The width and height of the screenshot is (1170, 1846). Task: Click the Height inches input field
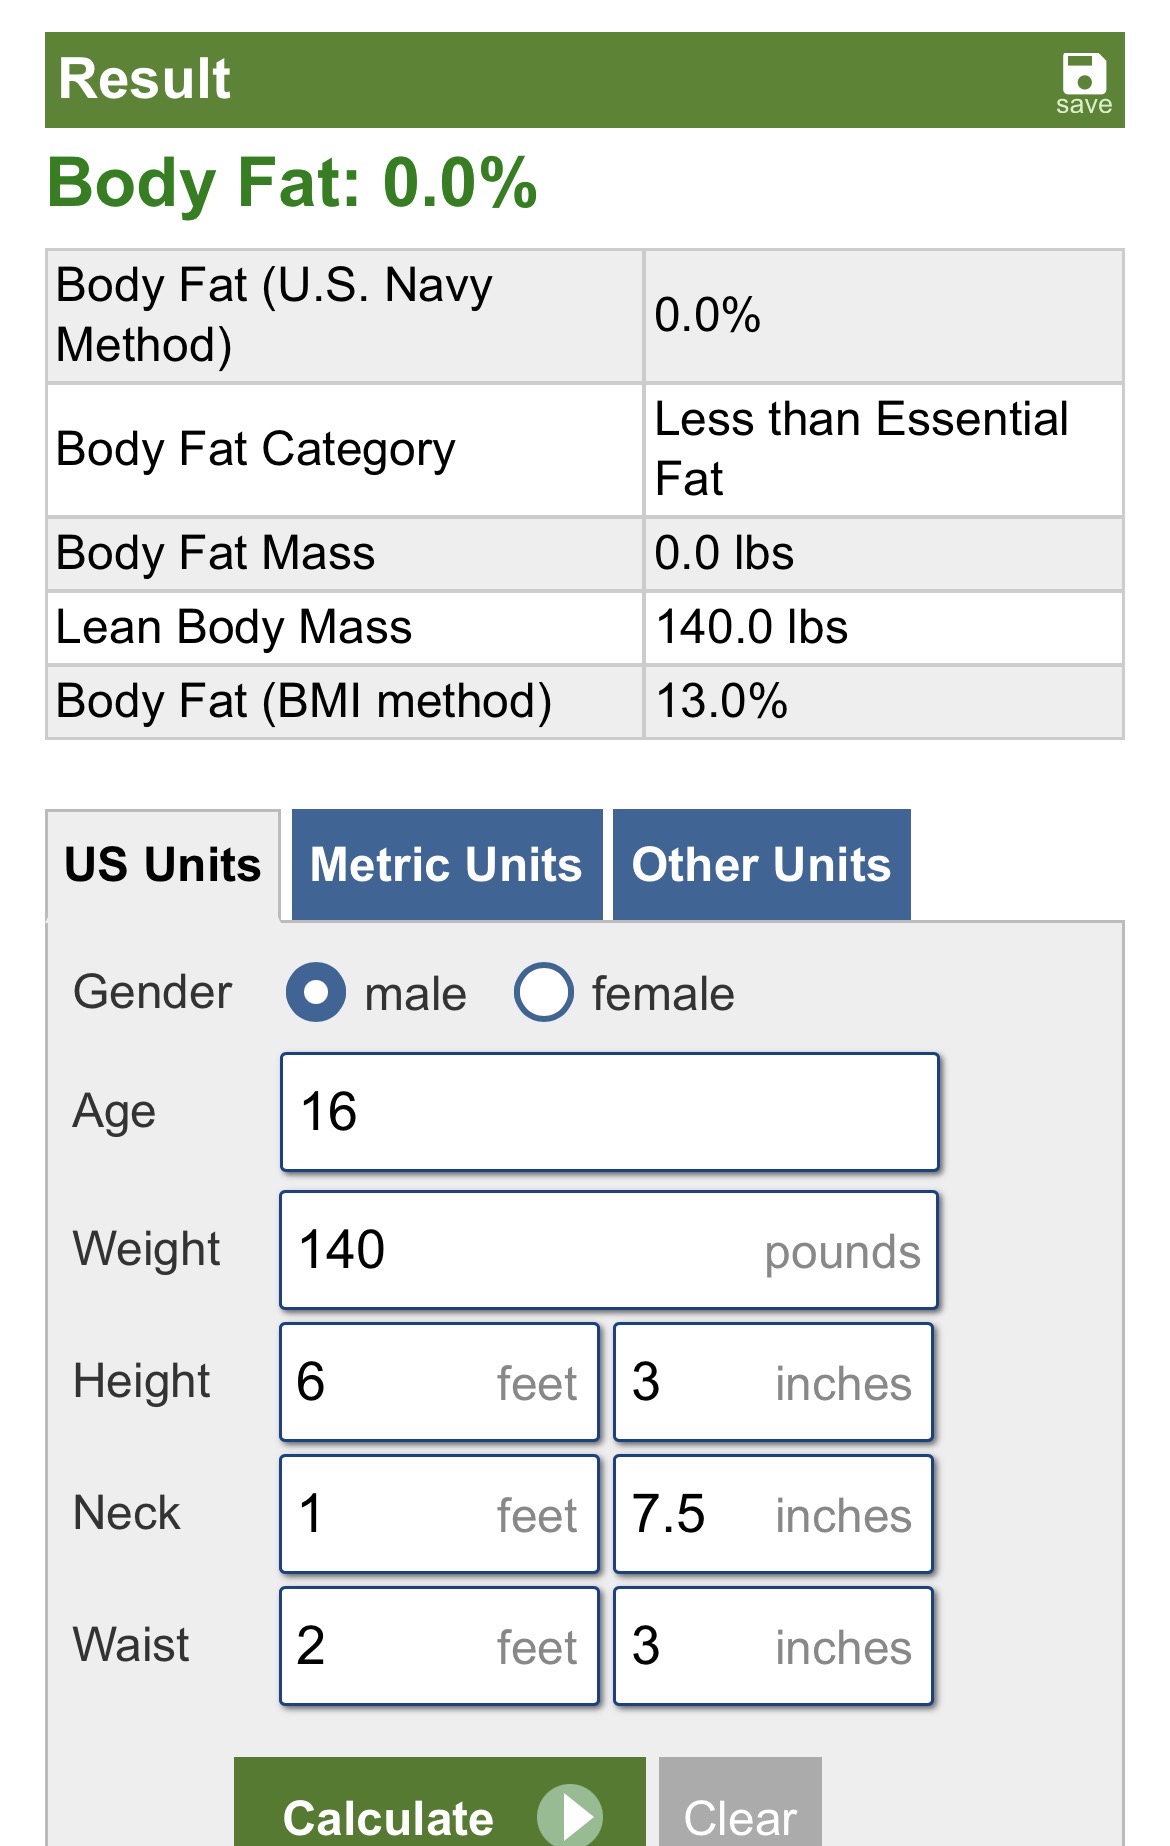774,1382
